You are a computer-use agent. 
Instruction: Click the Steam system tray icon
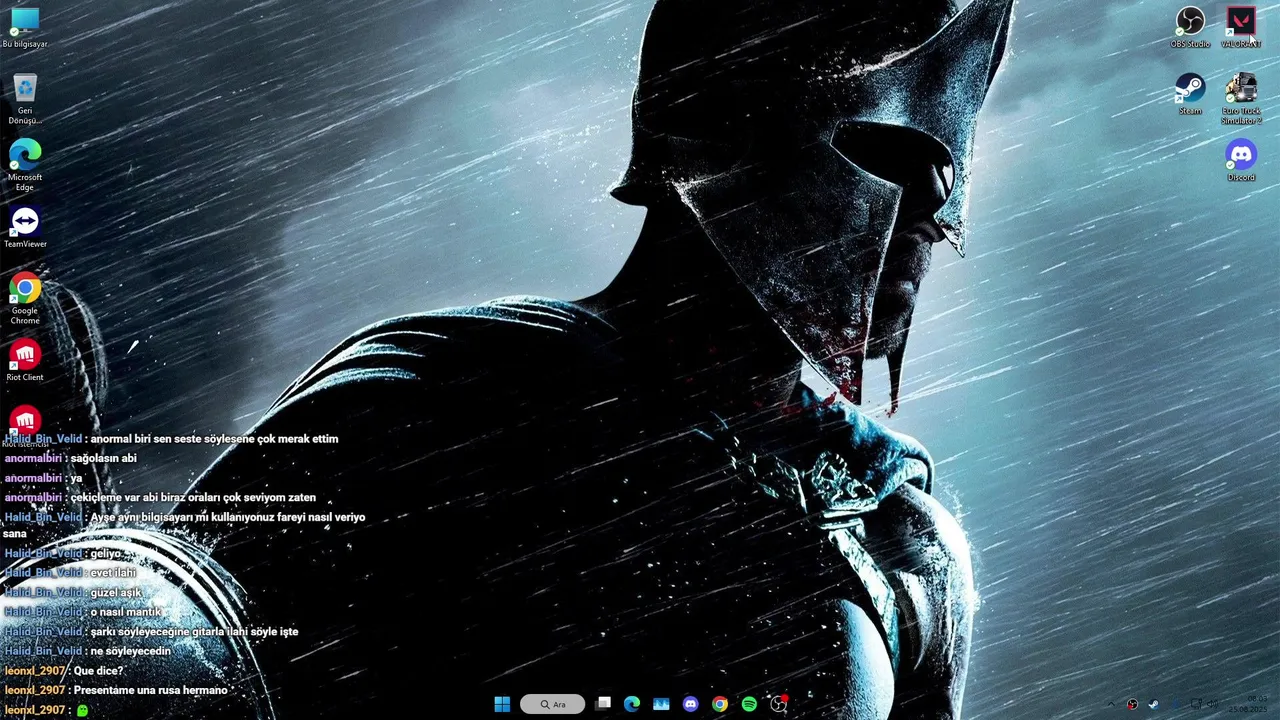click(x=1154, y=704)
